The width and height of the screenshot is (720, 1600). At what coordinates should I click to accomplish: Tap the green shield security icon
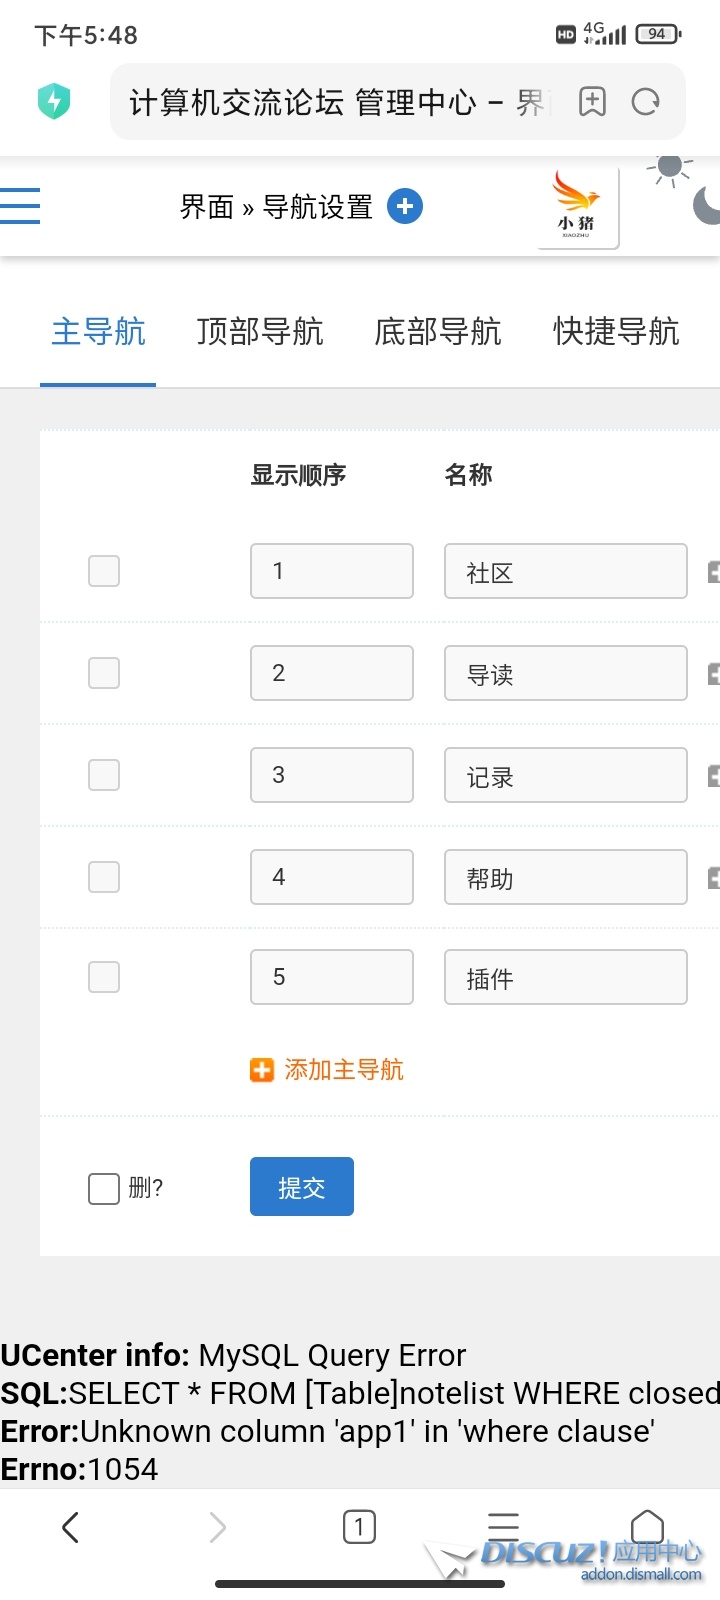click(54, 101)
